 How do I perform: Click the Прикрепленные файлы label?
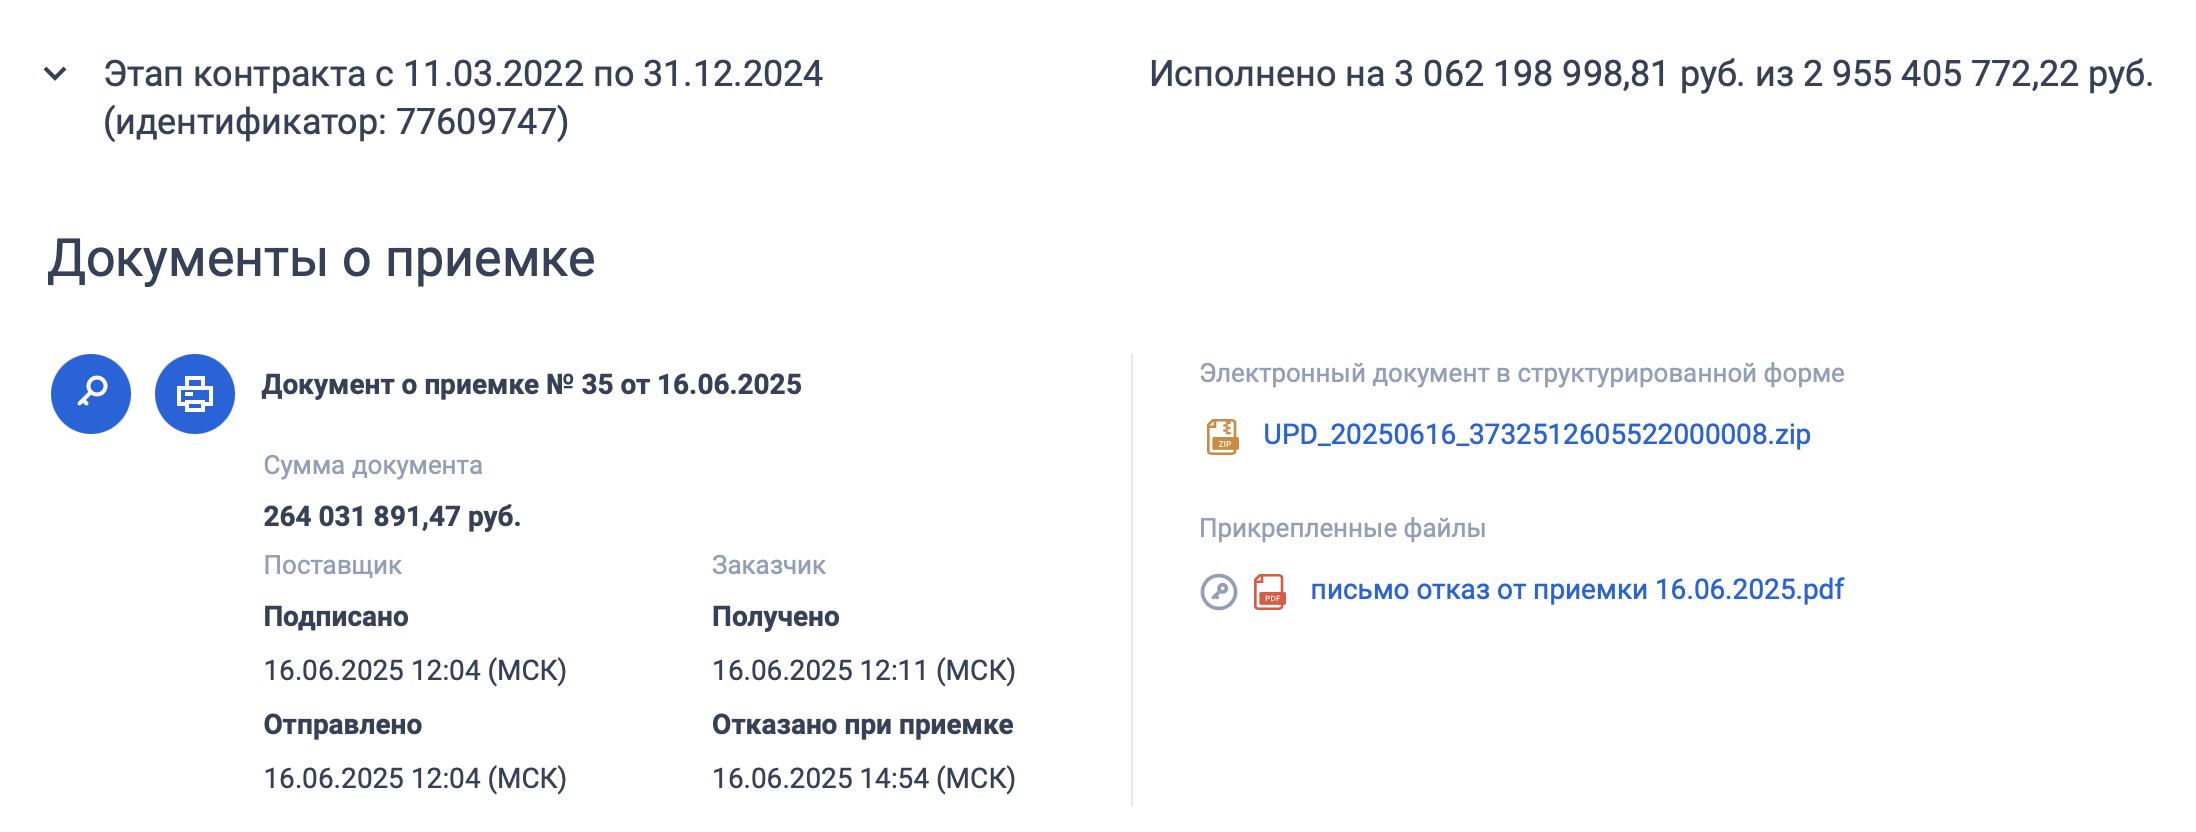[x=1342, y=529]
